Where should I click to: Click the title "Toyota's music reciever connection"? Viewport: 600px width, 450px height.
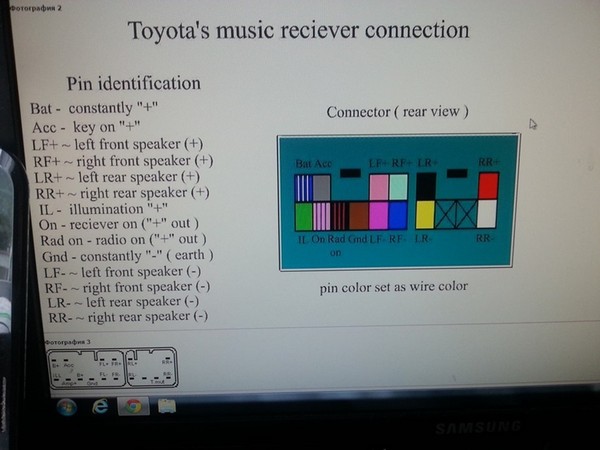pos(298,30)
